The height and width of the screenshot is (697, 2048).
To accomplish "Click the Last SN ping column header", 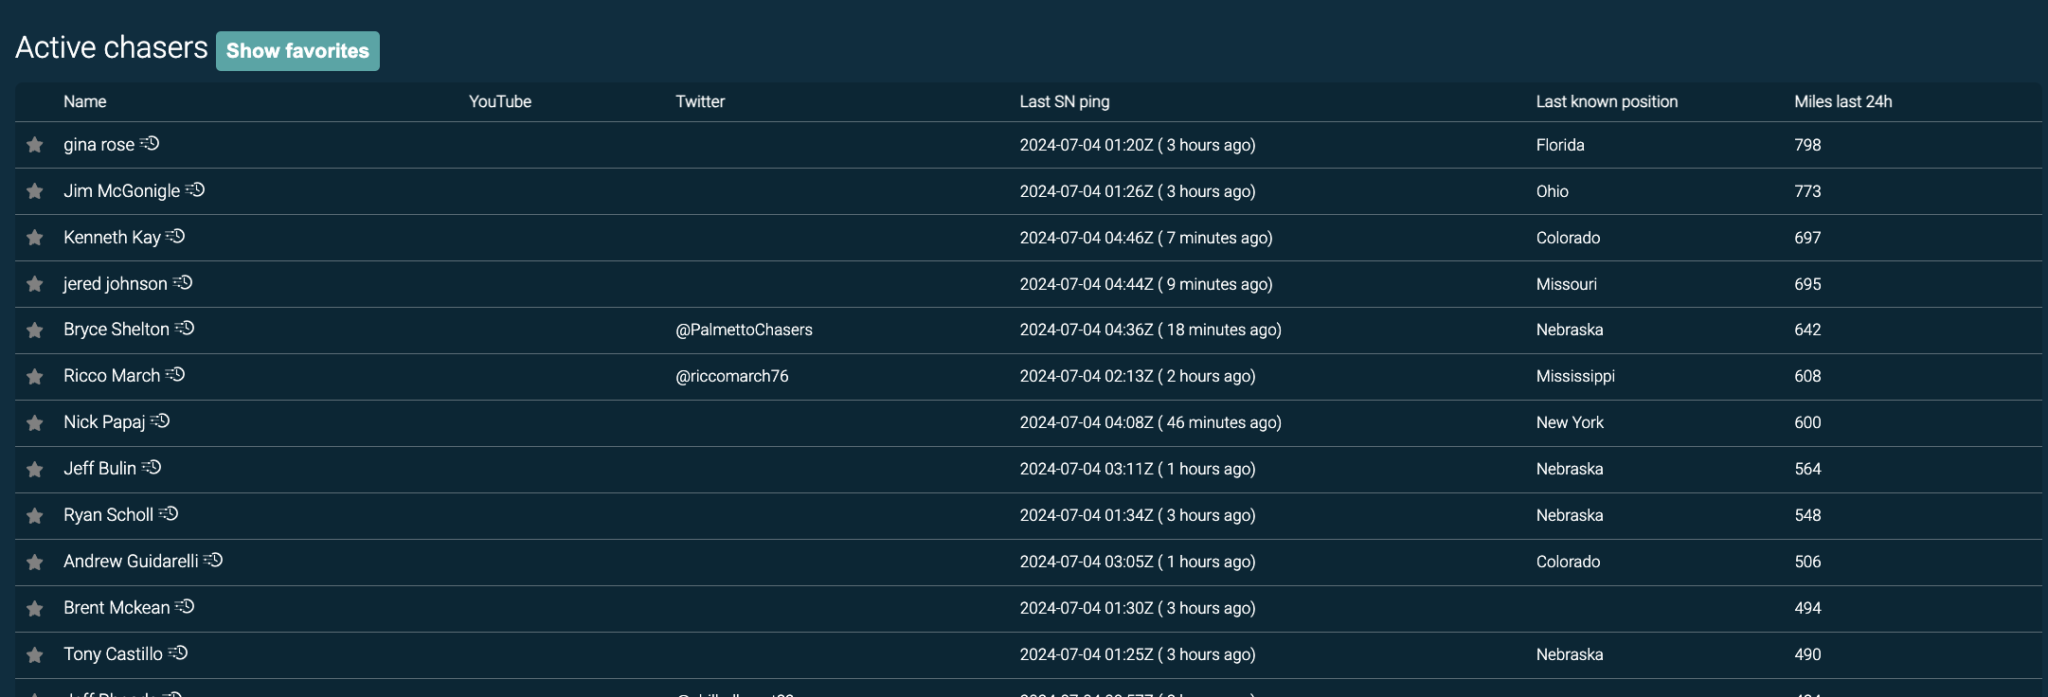I will point(1064,102).
